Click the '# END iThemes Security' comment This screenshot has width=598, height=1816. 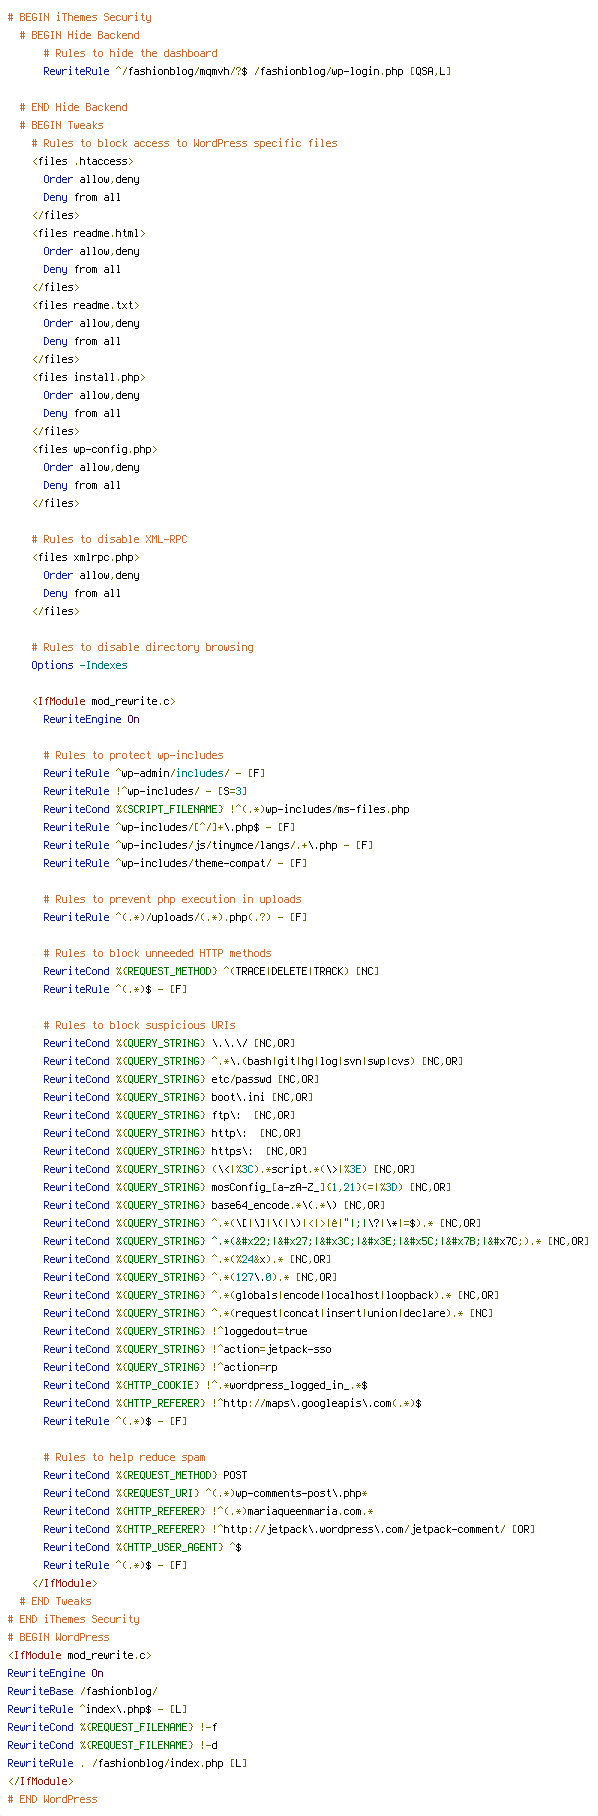tap(73, 1619)
